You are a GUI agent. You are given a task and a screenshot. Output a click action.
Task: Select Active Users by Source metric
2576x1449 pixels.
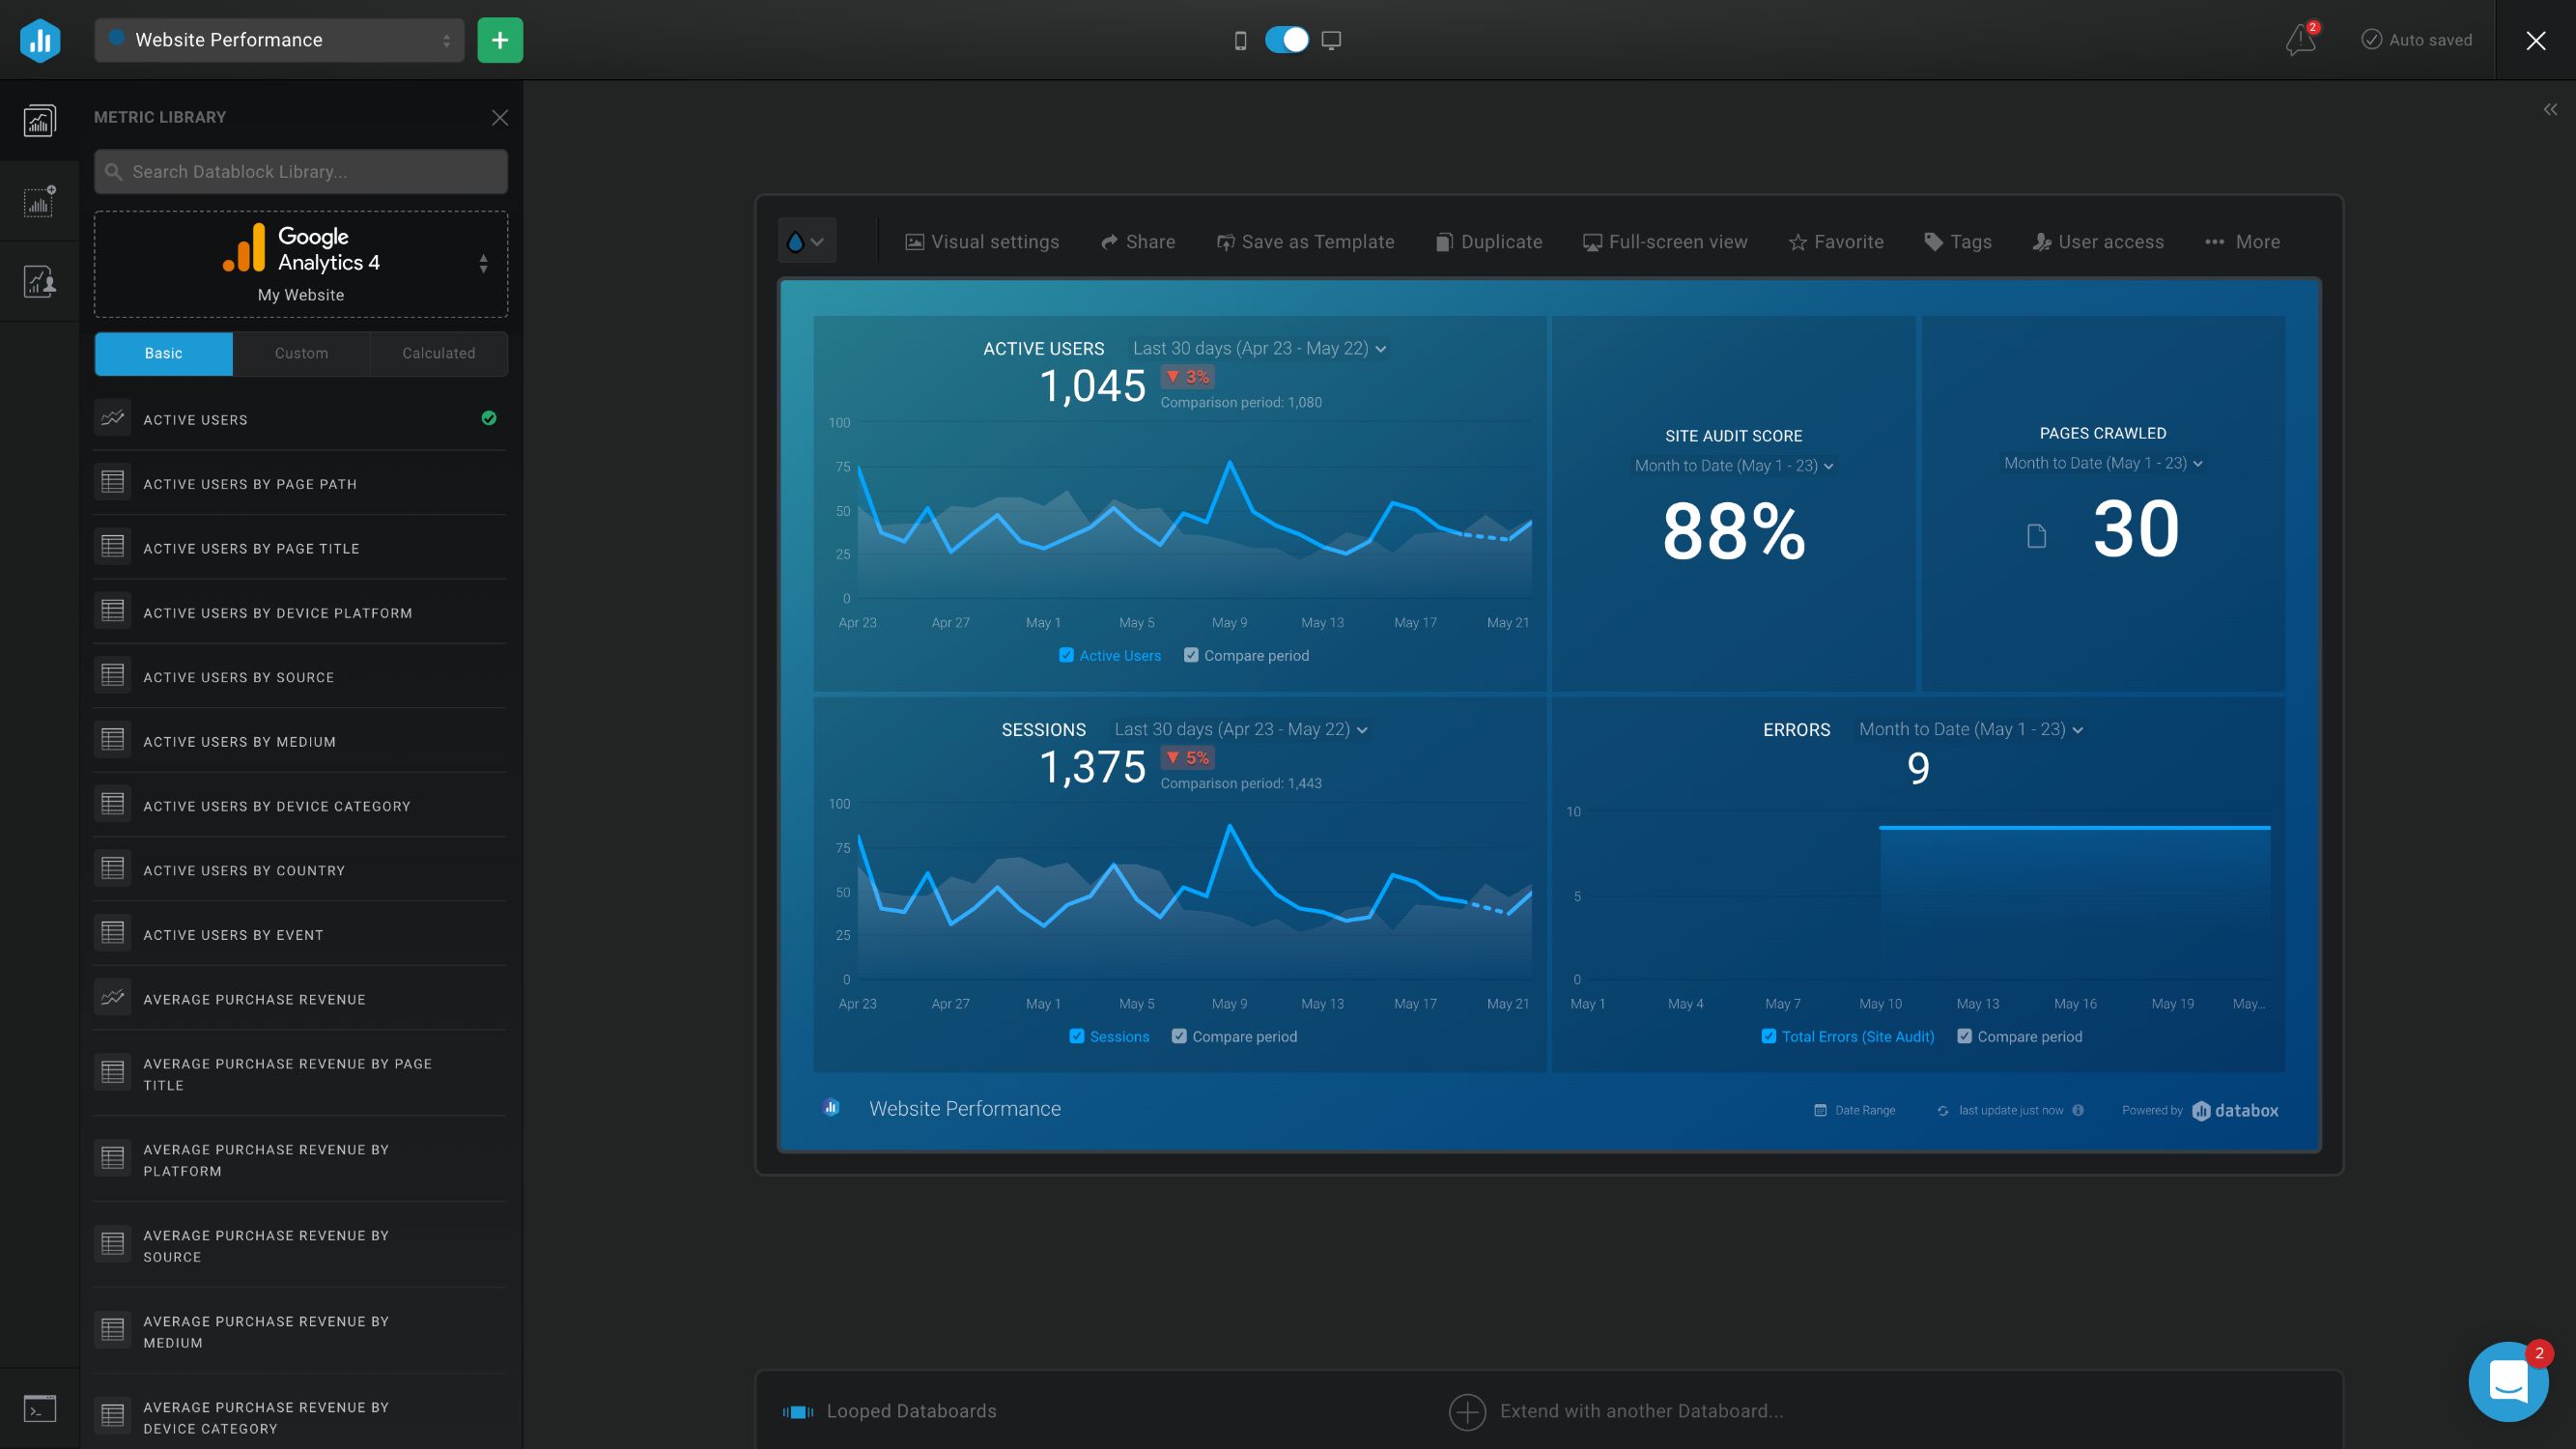[300, 676]
